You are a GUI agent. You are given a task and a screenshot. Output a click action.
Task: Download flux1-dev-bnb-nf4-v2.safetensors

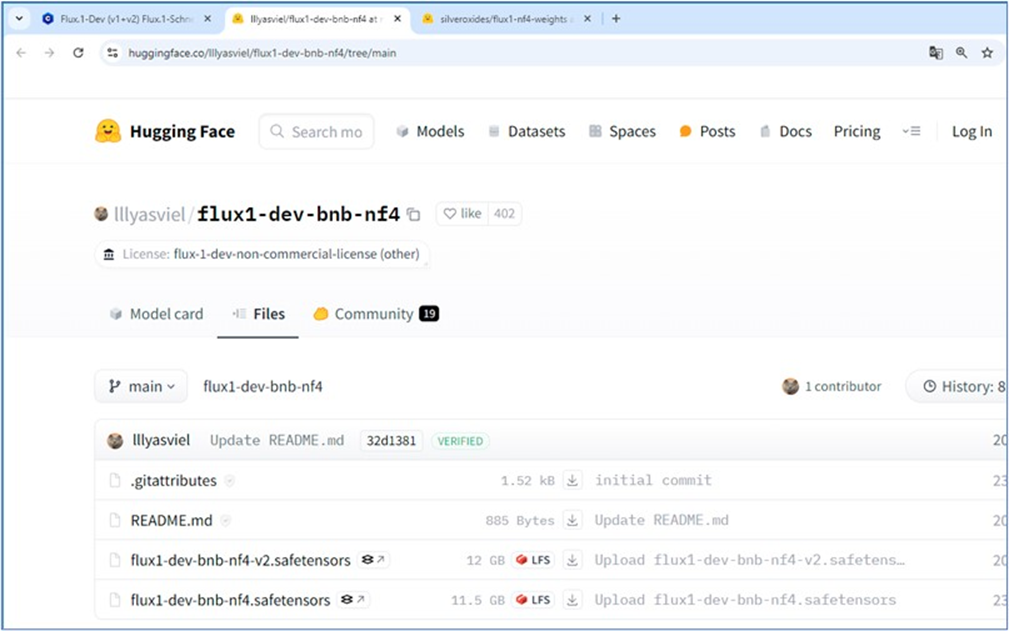click(x=572, y=560)
